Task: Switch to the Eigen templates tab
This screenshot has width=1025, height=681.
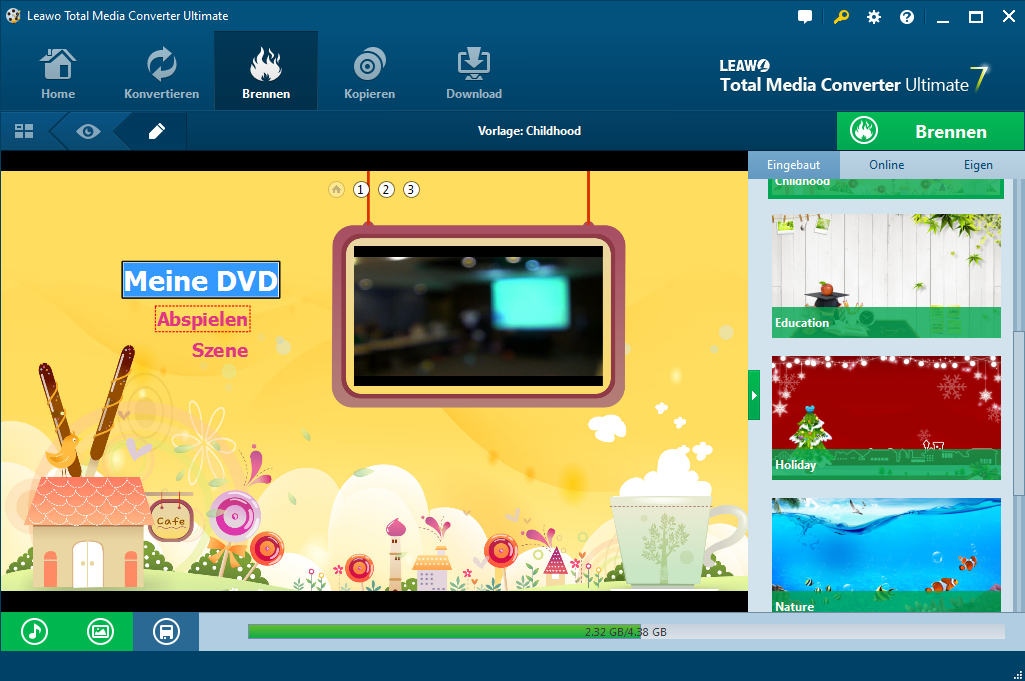Action: tap(978, 165)
